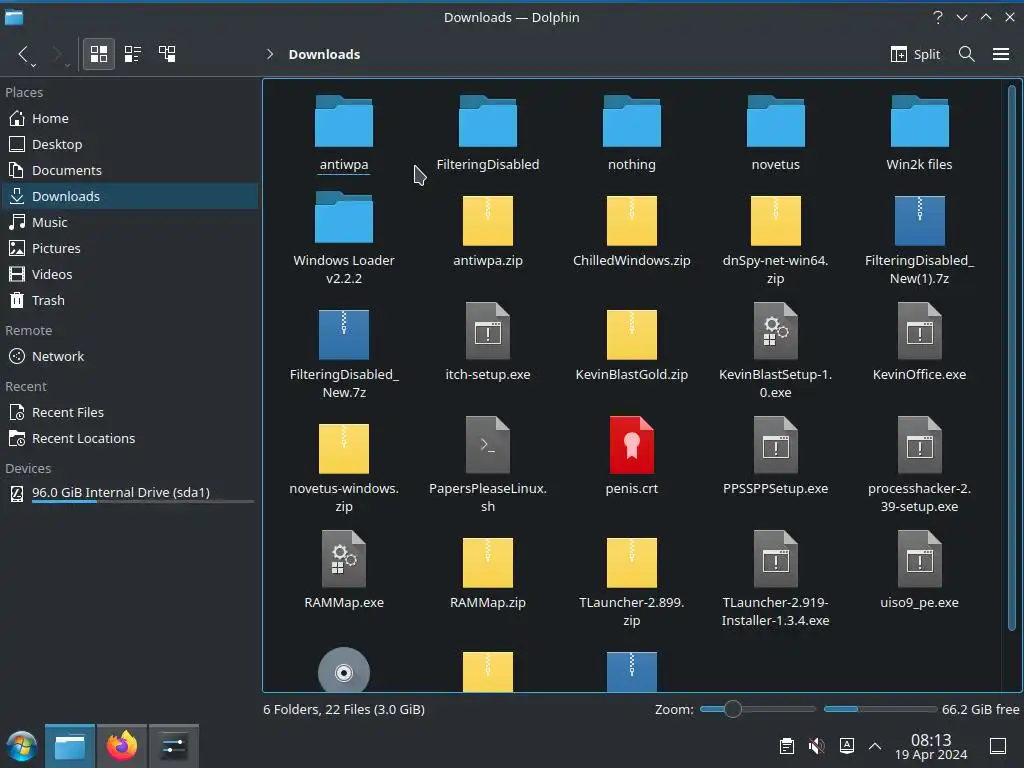The image size is (1024, 768).
Task: Select RAMMap.exe file
Action: (344, 569)
